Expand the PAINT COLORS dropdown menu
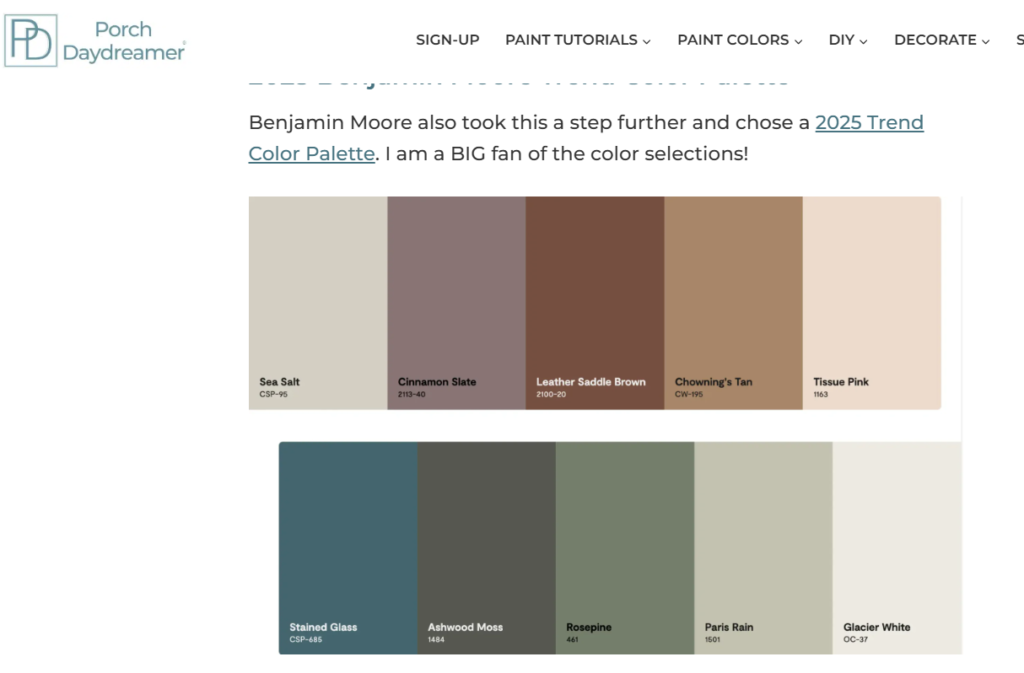 click(x=739, y=40)
